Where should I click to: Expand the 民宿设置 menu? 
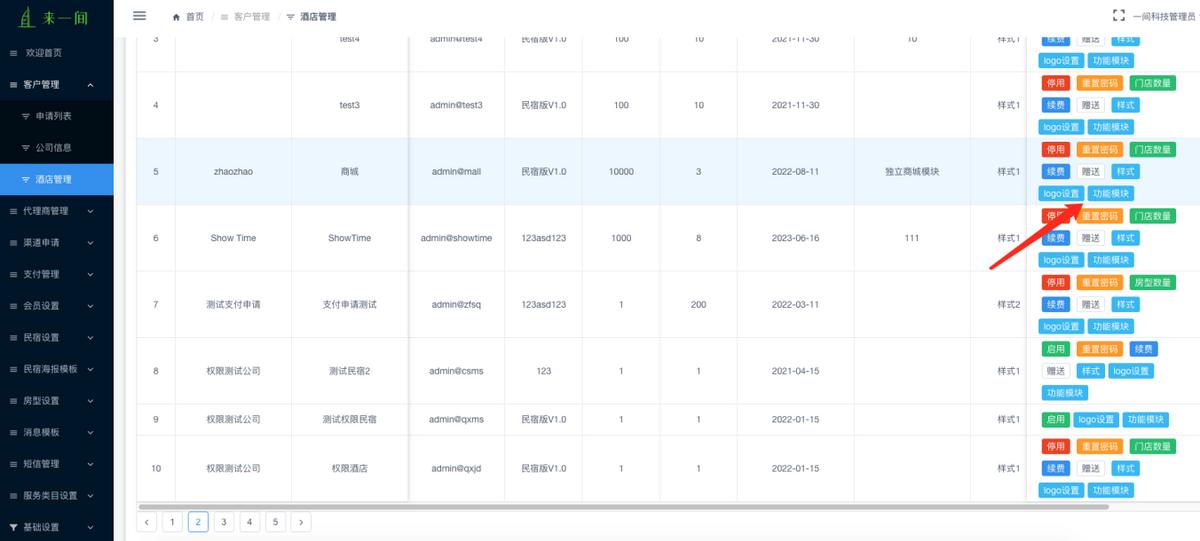[57, 337]
